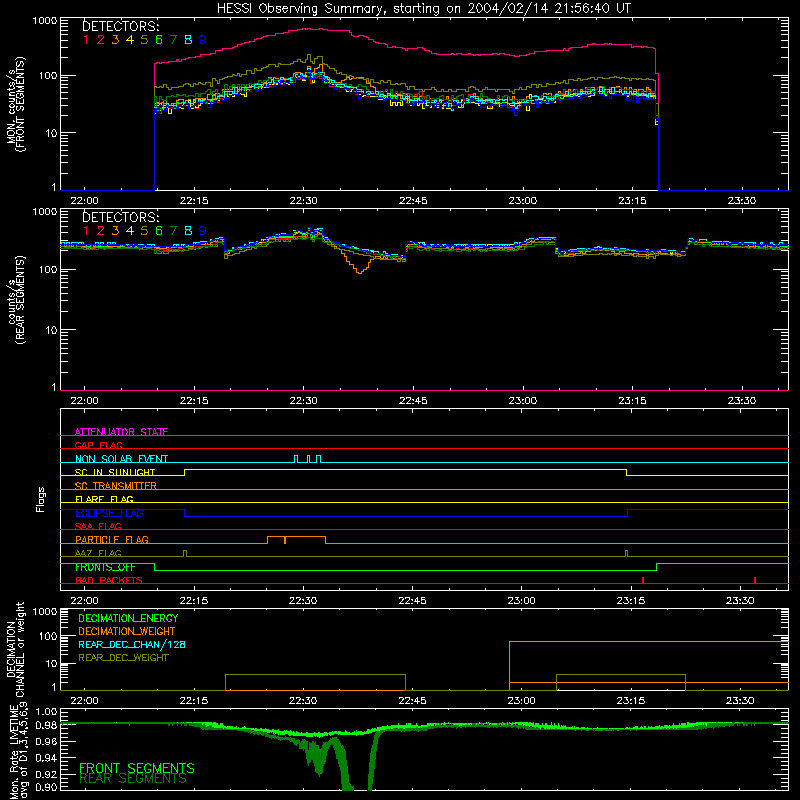Click the DECIMATION CHANNEL or weight axis title
The height and width of the screenshot is (800, 800).
coord(16,650)
